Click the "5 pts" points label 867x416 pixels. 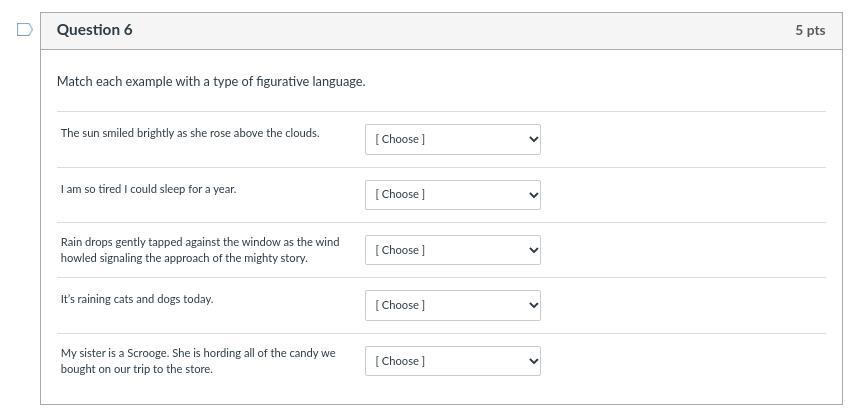click(x=810, y=30)
